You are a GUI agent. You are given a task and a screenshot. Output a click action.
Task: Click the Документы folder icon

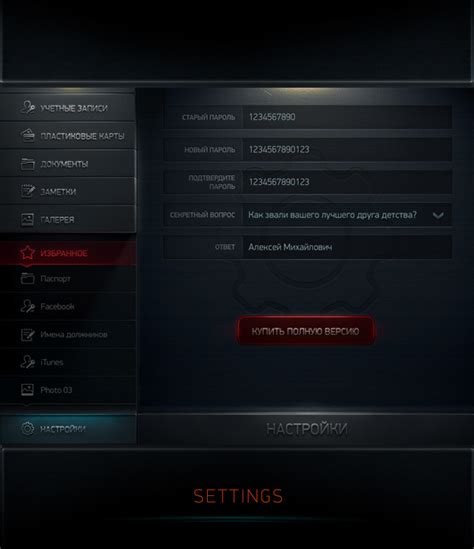click(27, 164)
